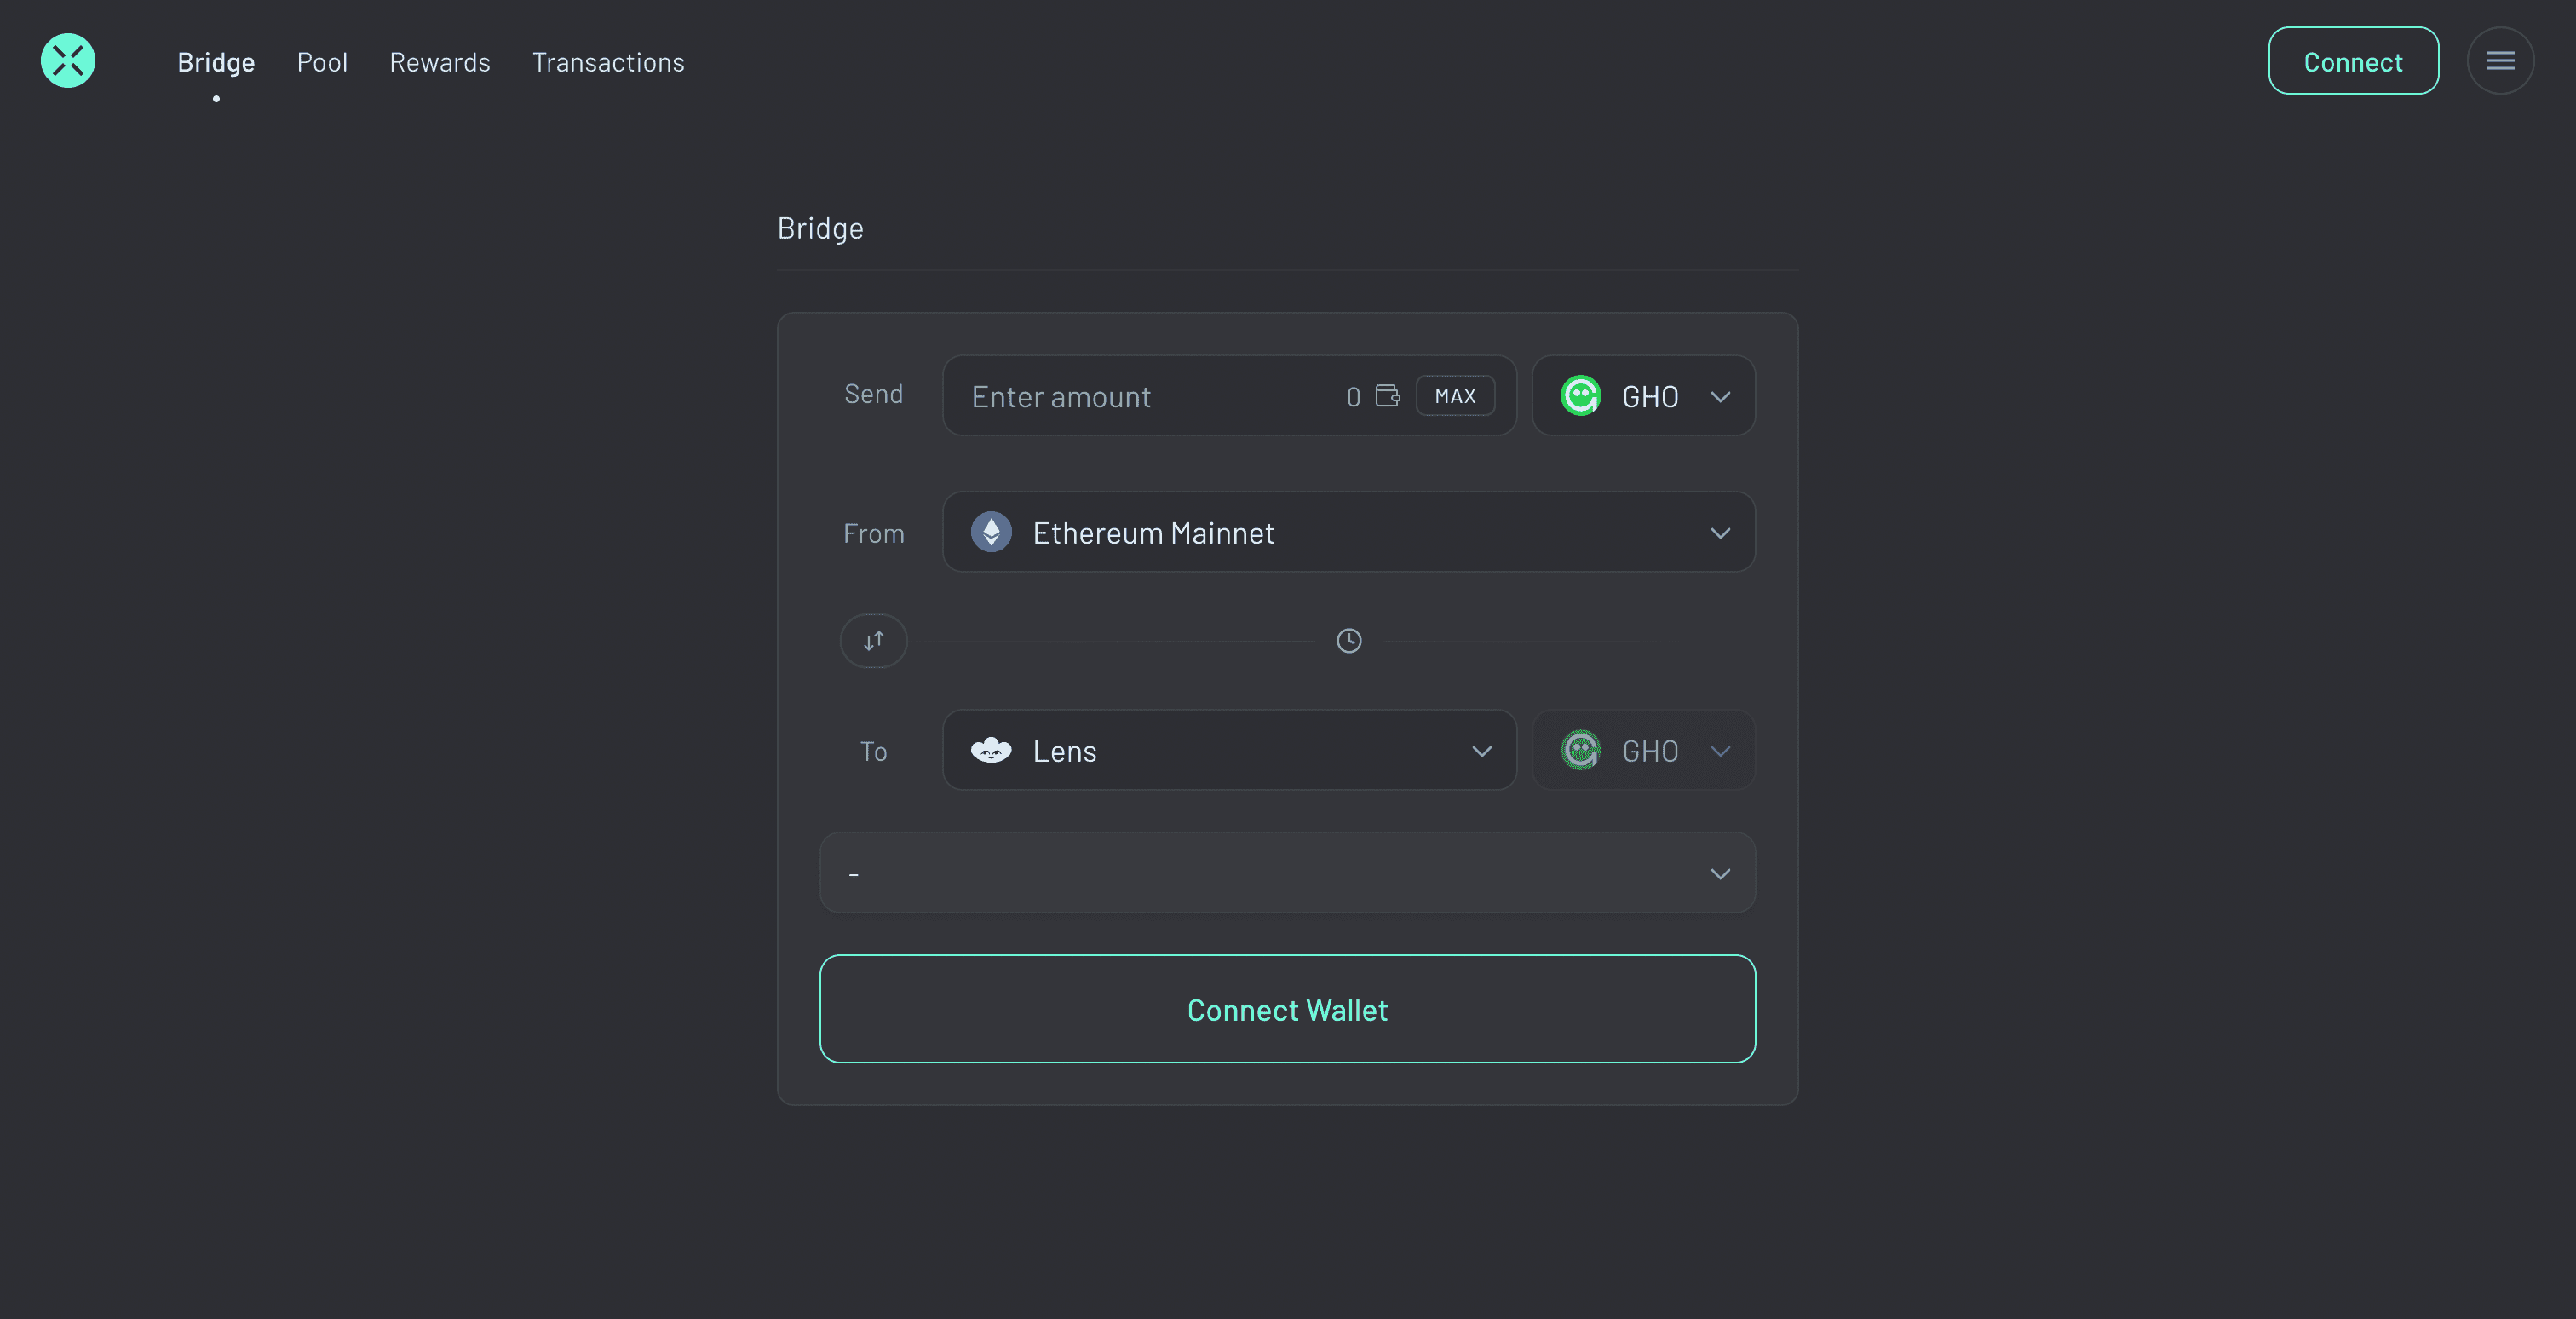The image size is (2576, 1319).
Task: Switch to the Pool tab
Action: pos(322,62)
